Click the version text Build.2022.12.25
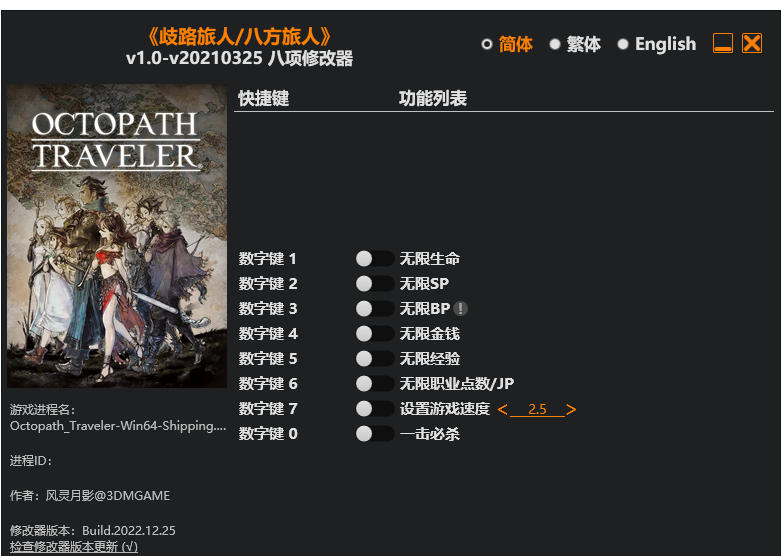The image size is (781, 556). point(129,530)
